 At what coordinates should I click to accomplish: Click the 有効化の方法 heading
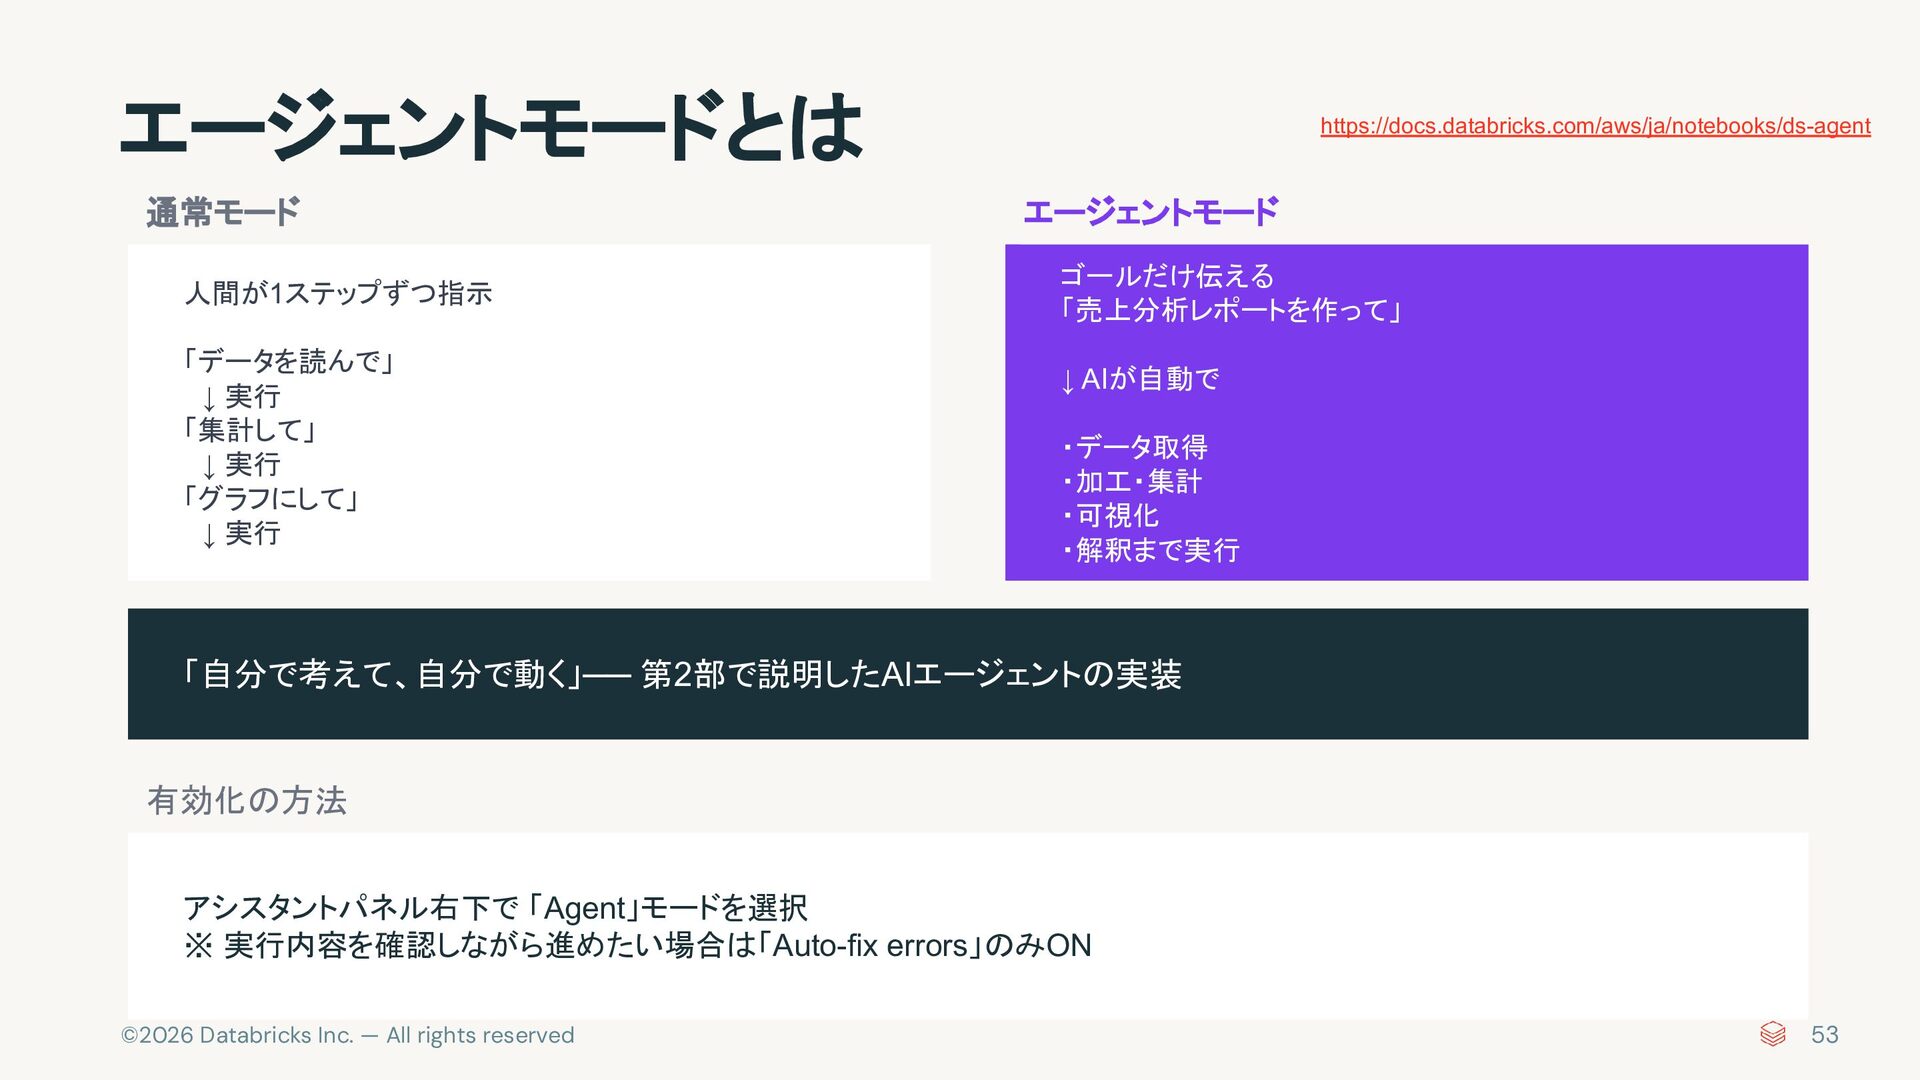(x=247, y=800)
